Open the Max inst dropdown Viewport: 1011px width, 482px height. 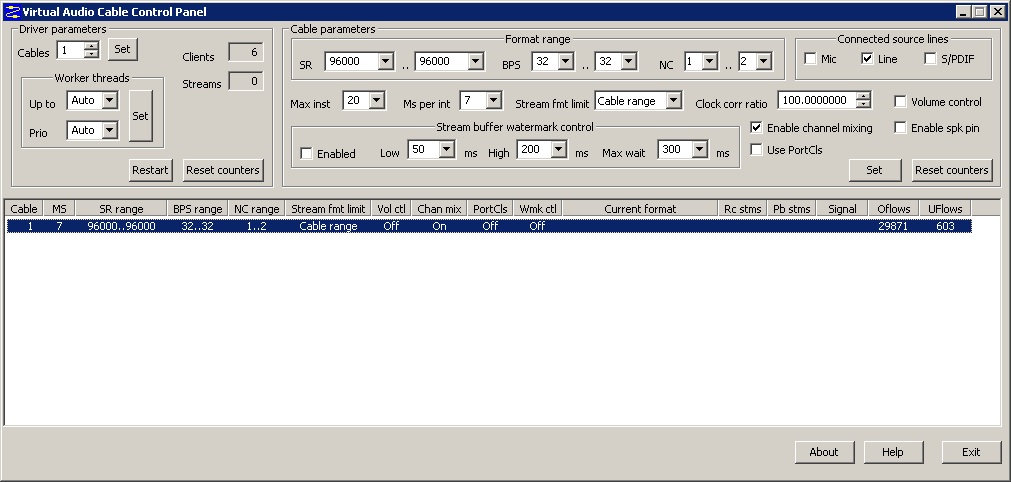click(377, 101)
